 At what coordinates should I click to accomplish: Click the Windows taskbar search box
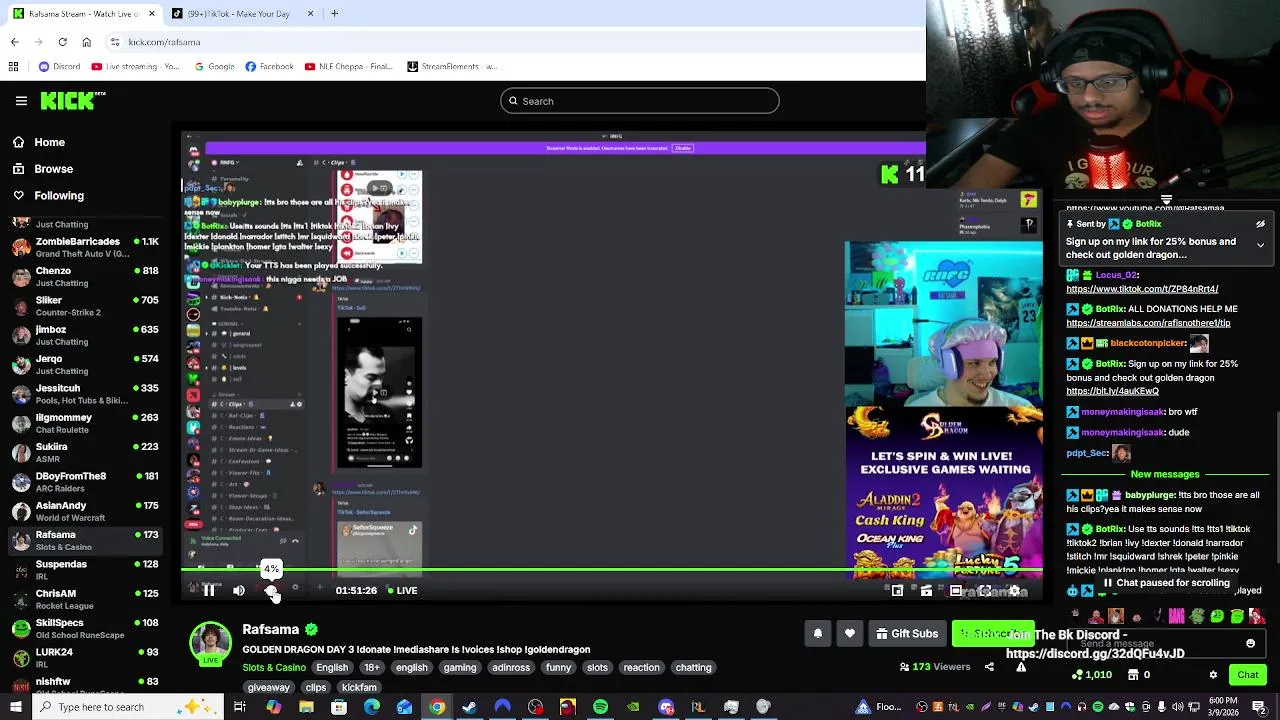[131, 707]
